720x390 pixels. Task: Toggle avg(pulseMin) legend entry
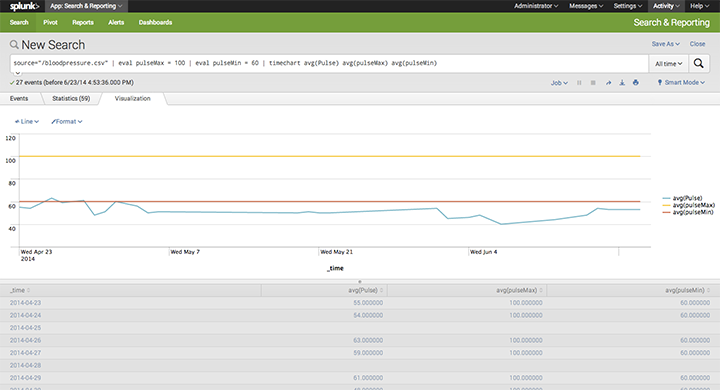click(x=688, y=212)
